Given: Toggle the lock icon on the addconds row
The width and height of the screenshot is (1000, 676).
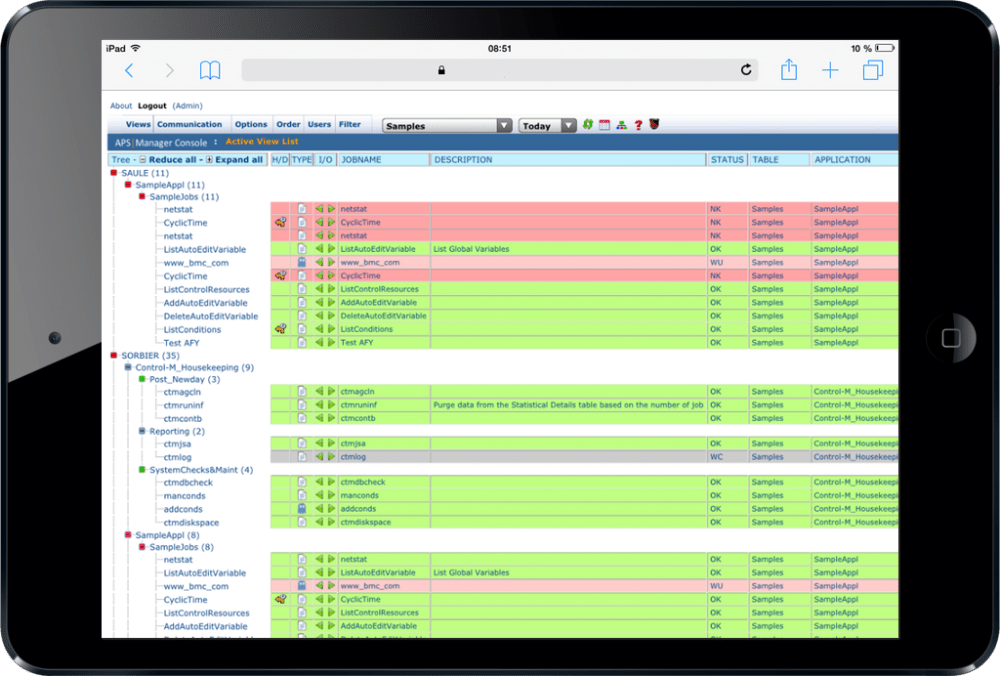Looking at the screenshot, I should tap(303, 508).
